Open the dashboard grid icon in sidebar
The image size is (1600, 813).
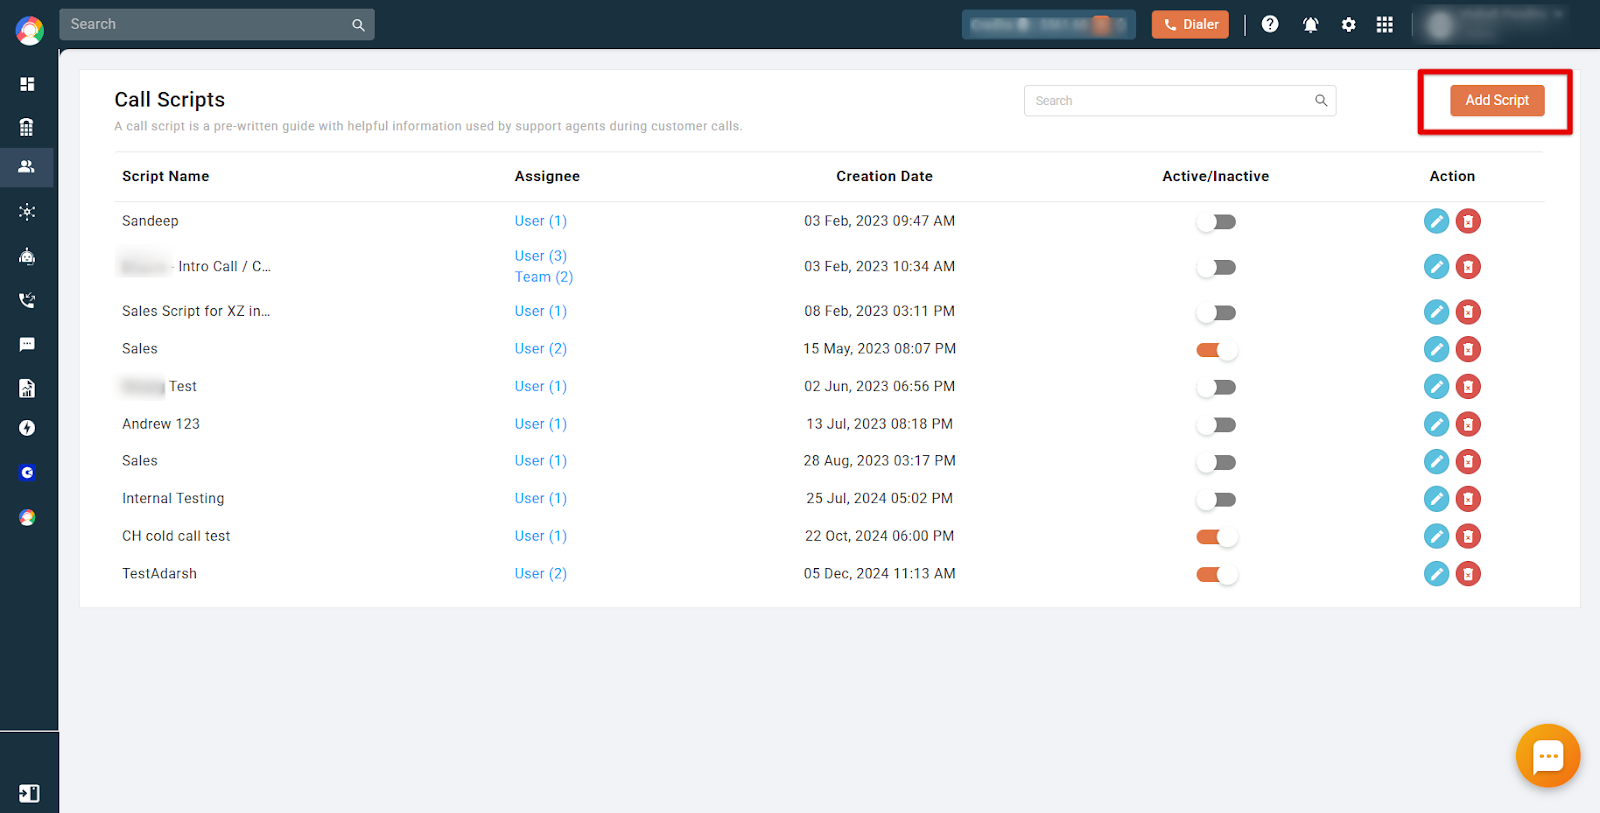(x=27, y=84)
